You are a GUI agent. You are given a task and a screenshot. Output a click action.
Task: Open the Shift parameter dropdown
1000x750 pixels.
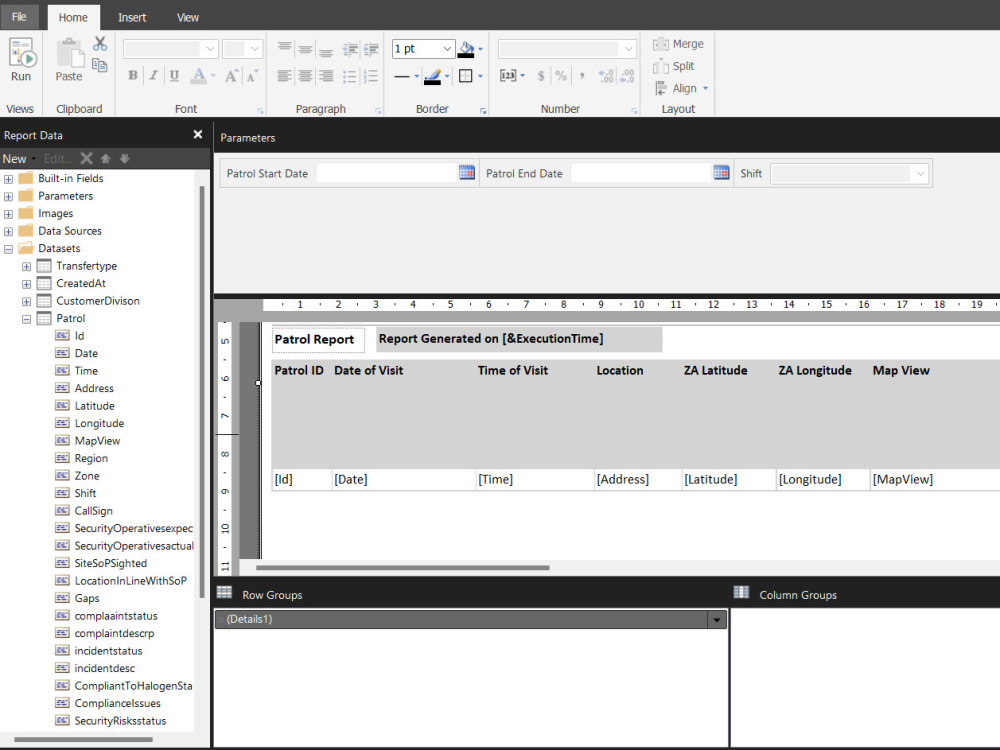tap(919, 173)
